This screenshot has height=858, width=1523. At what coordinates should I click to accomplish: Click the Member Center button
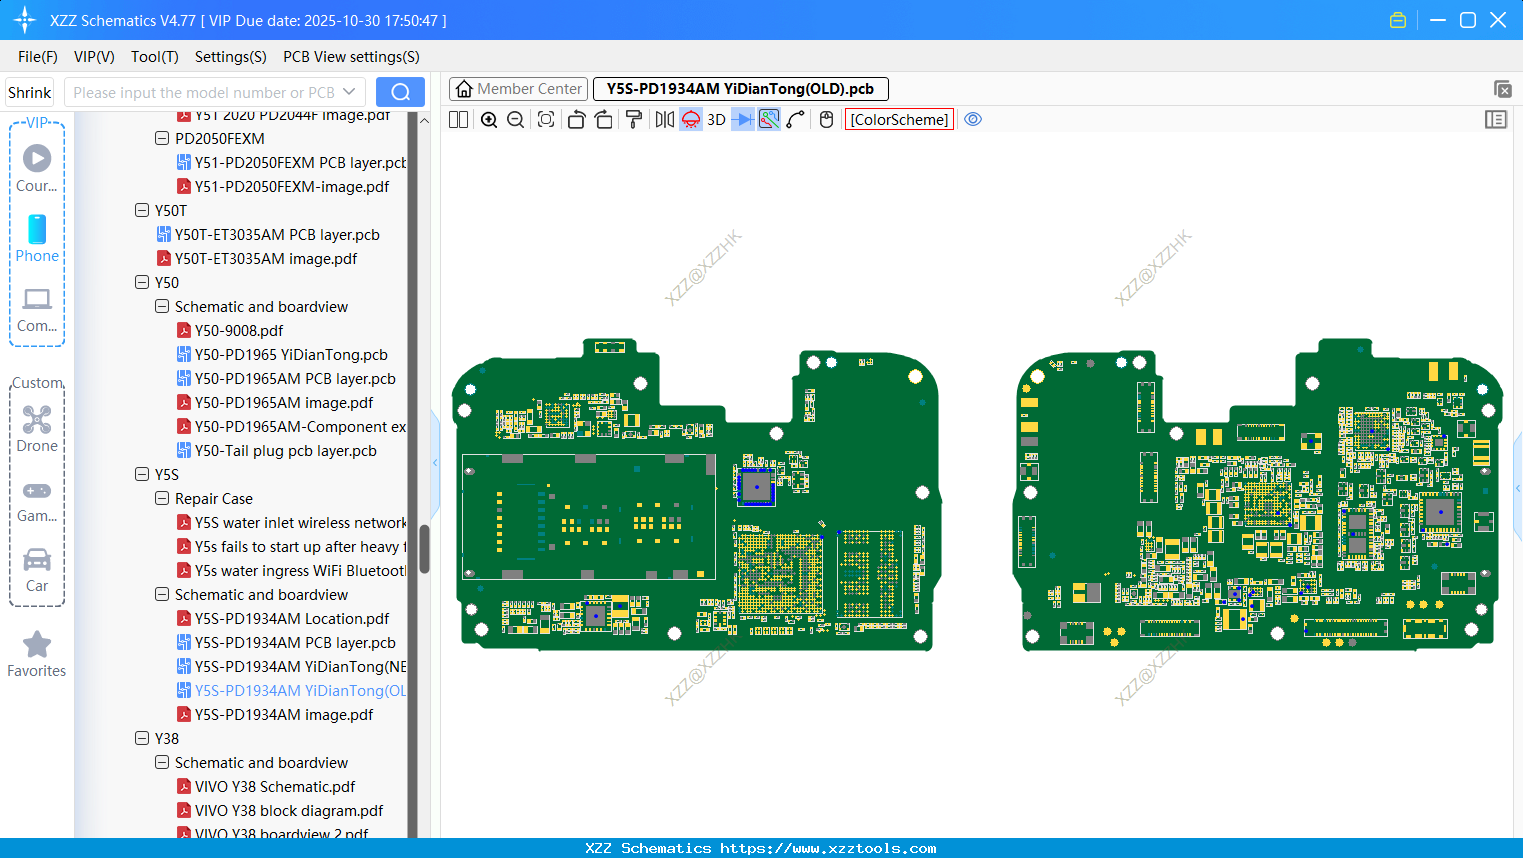coord(518,89)
